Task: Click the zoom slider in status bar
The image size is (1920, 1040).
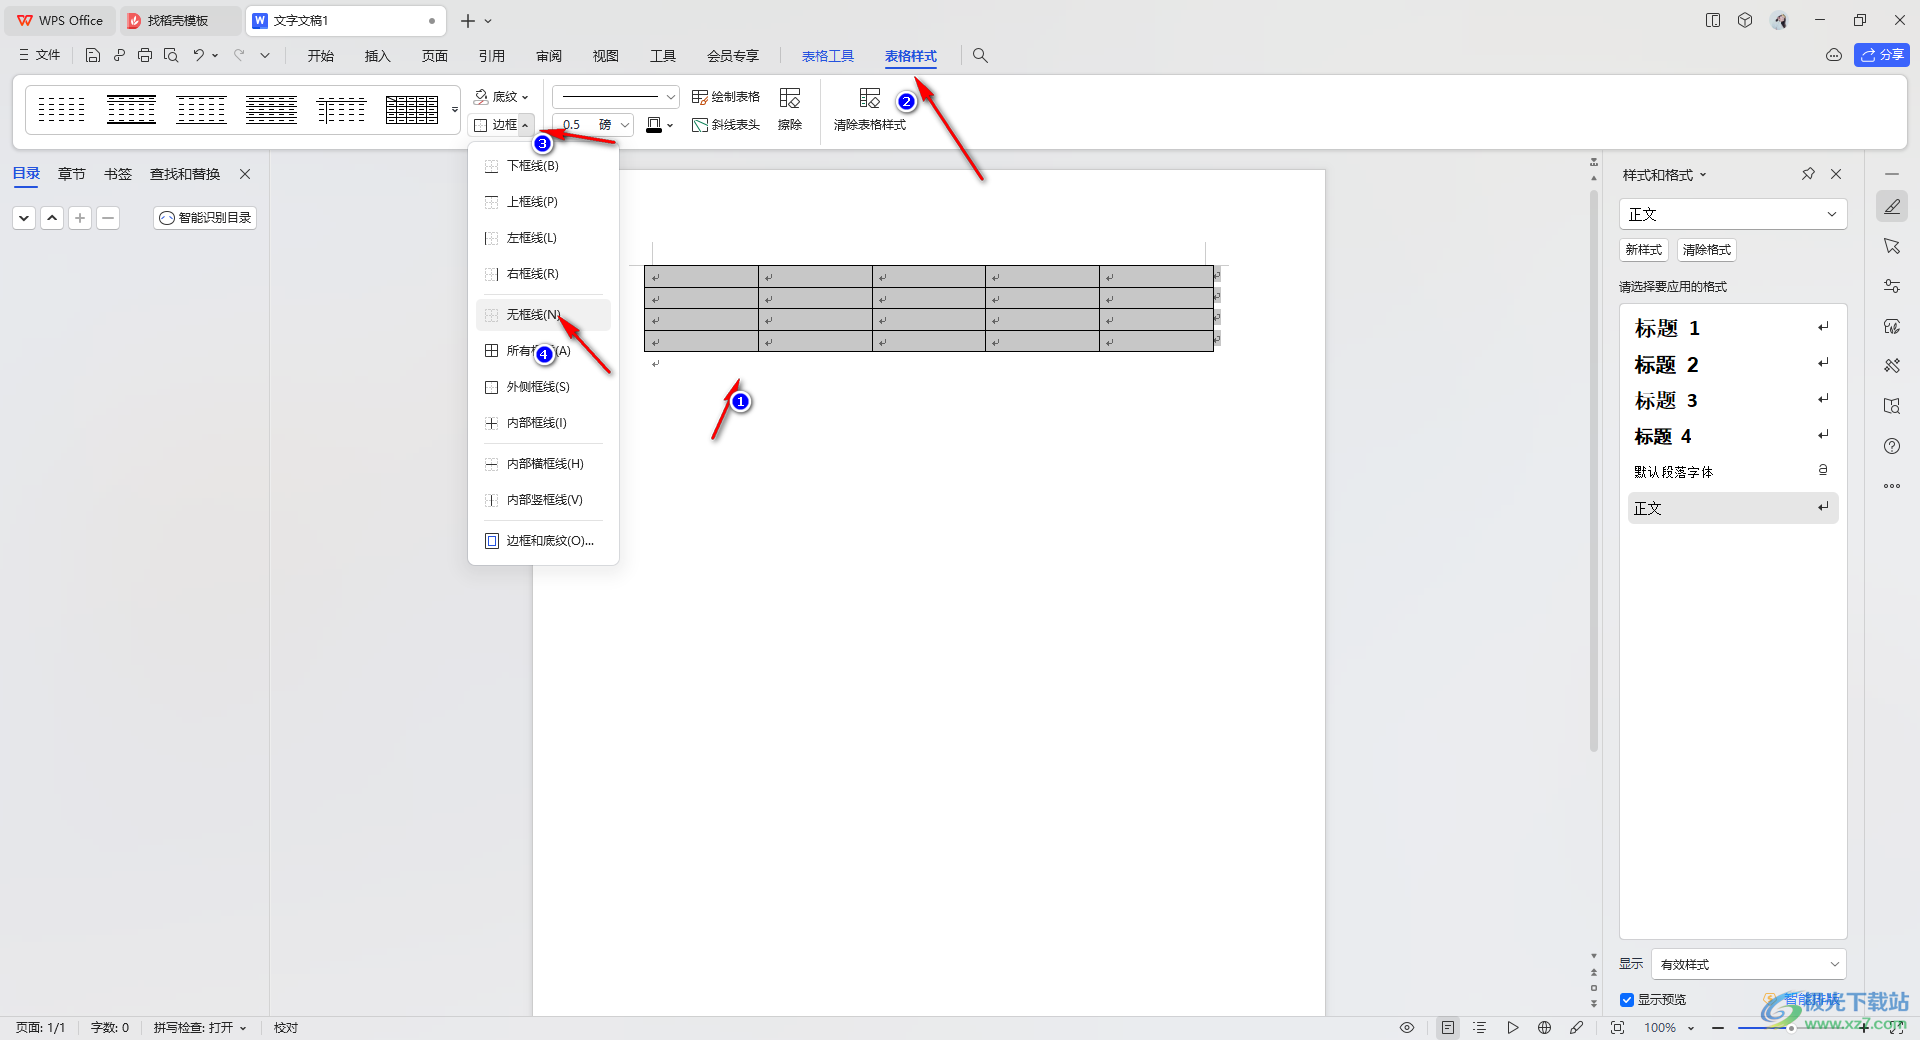Action: (1790, 1027)
